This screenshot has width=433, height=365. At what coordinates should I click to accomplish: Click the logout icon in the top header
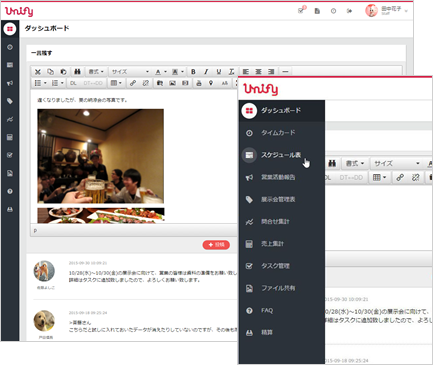pos(349,11)
